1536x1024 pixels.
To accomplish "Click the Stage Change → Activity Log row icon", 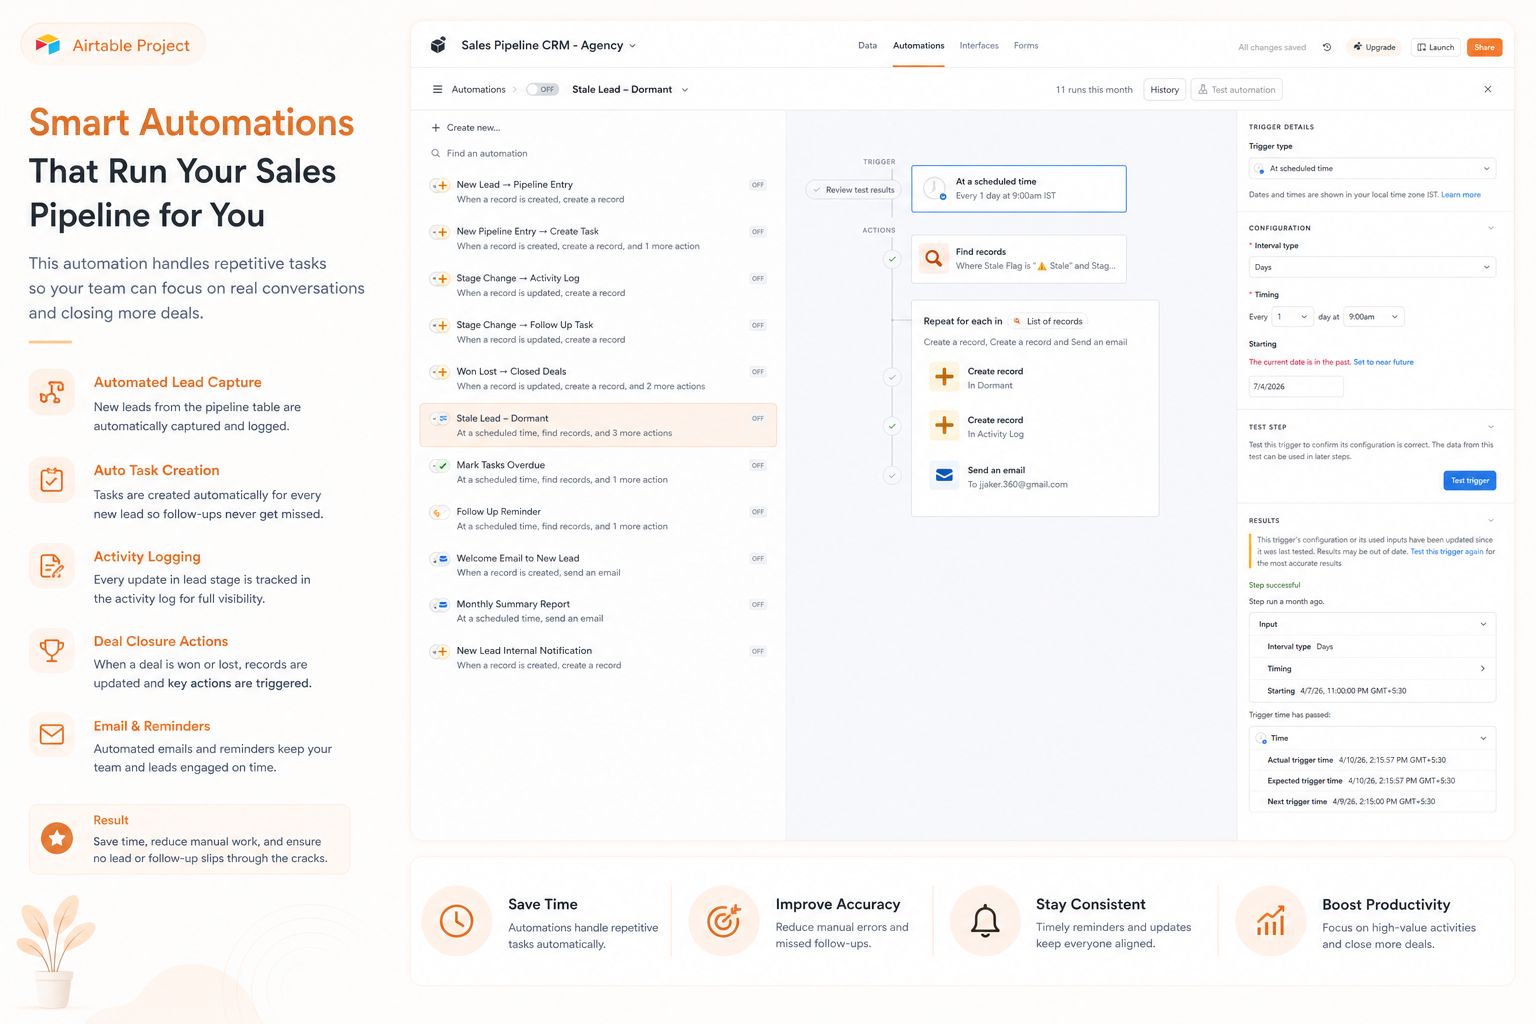I will pyautogui.click(x=440, y=279).
